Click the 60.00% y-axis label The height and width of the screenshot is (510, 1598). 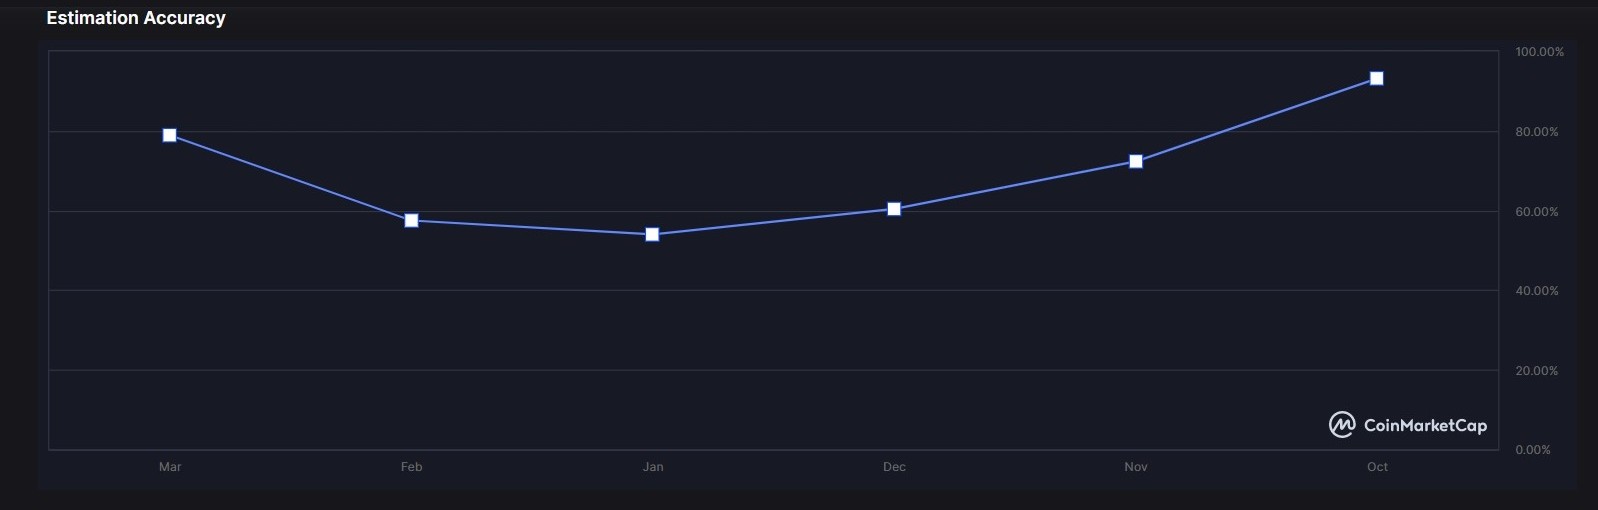click(x=1537, y=212)
